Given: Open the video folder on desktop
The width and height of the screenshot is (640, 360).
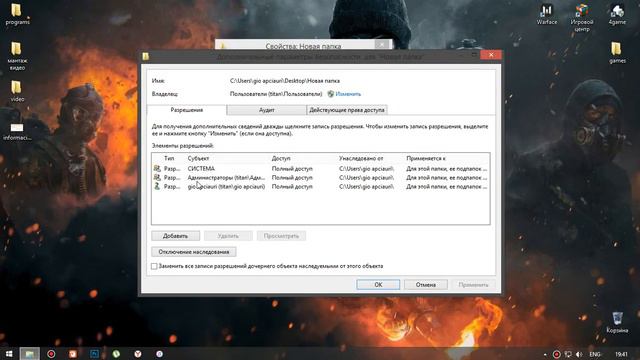Looking at the screenshot, I should [x=17, y=91].
